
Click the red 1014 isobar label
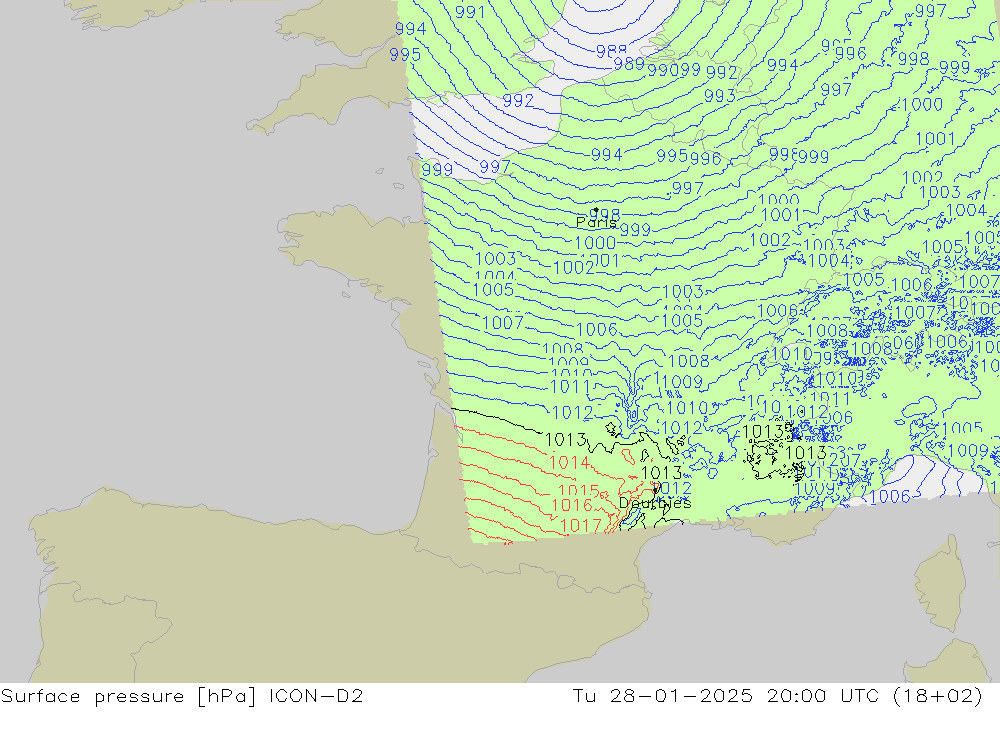tap(570, 463)
